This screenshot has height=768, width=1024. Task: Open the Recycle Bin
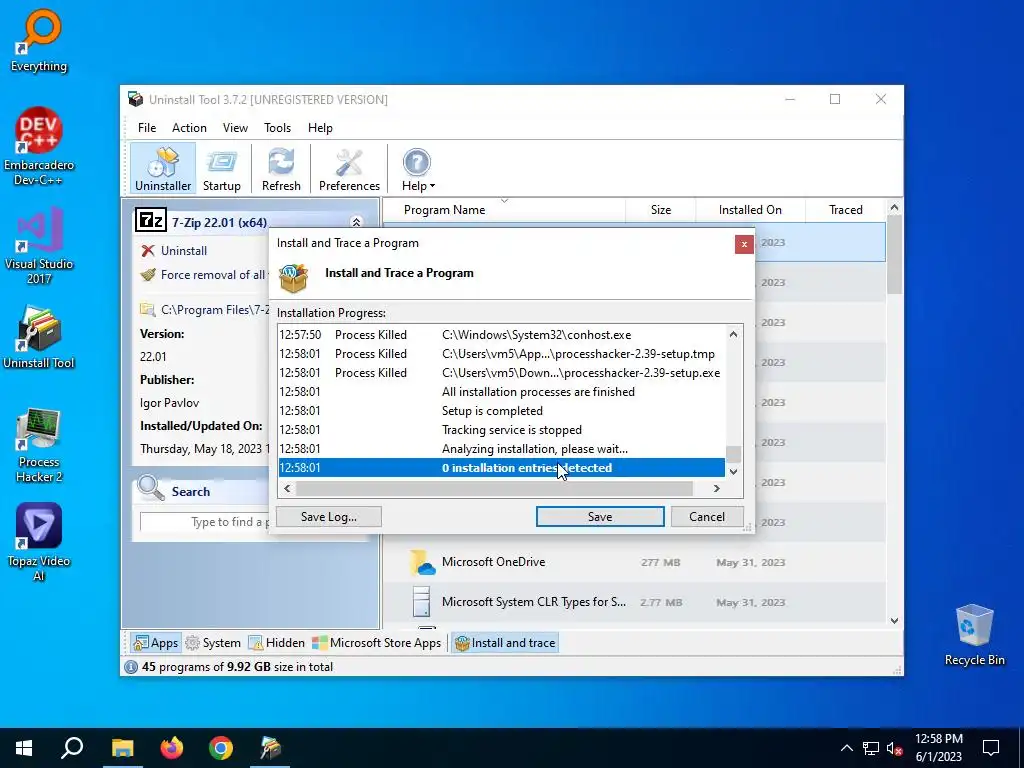(x=974, y=634)
